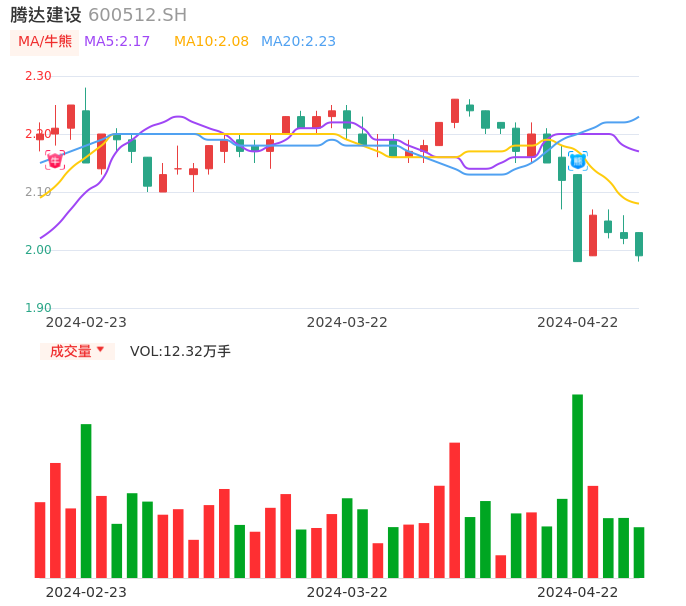The height and width of the screenshot is (606, 686).
Task: Click the last green volume bar on the right
Action: 639,552
